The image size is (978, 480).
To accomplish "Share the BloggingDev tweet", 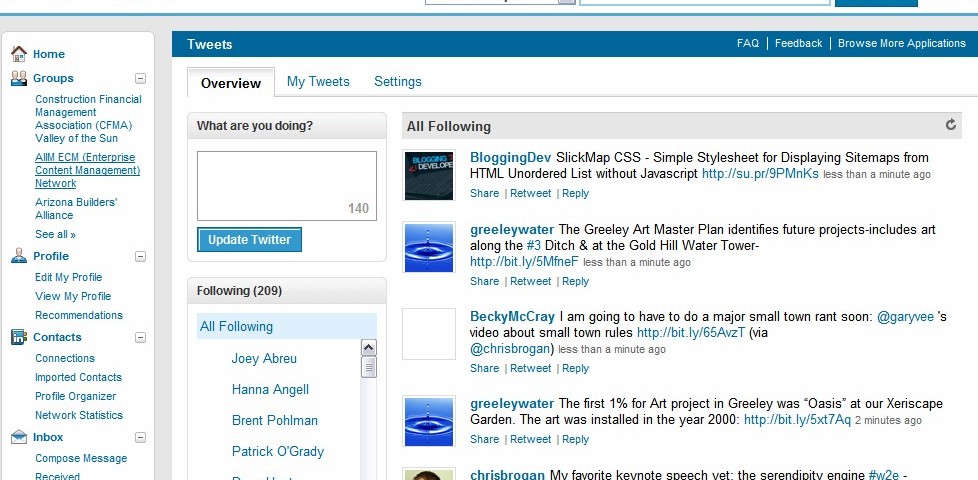I will pos(485,193).
